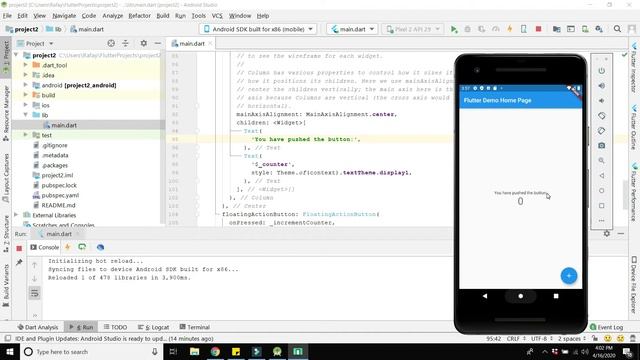
Task: Click emulator zoom magnifier icon
Action: pos(602,161)
